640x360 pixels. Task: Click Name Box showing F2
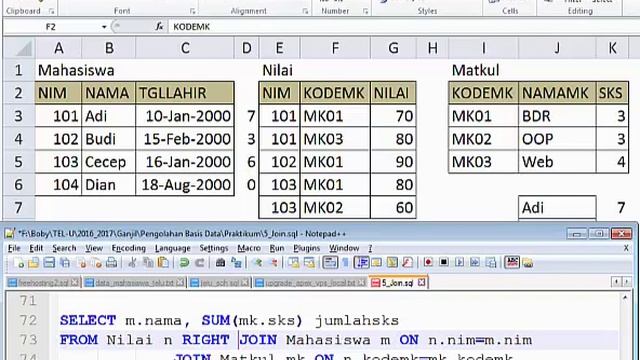coord(51,27)
